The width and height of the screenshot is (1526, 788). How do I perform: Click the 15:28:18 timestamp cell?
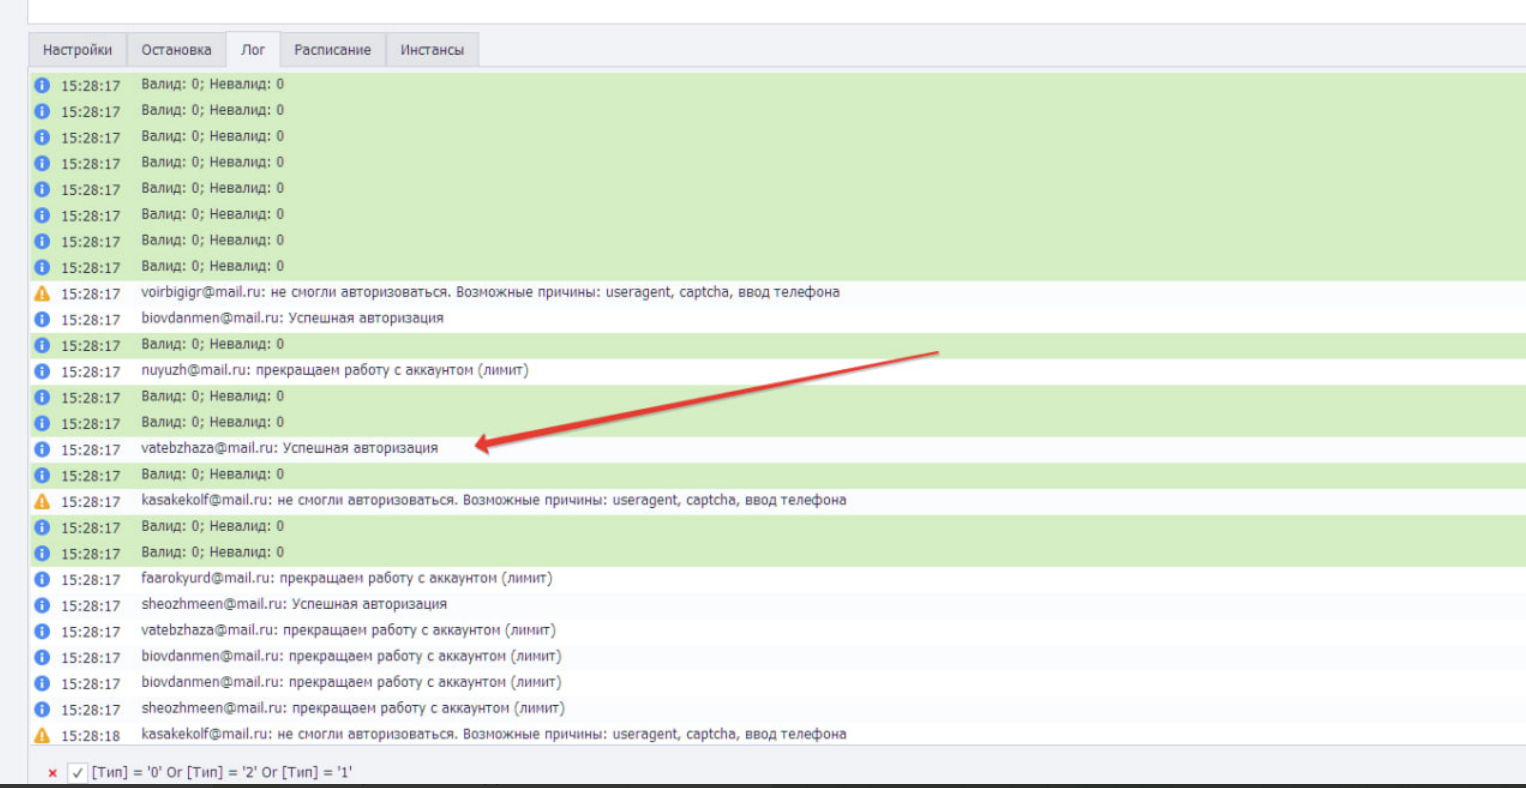pyautogui.click(x=90, y=736)
